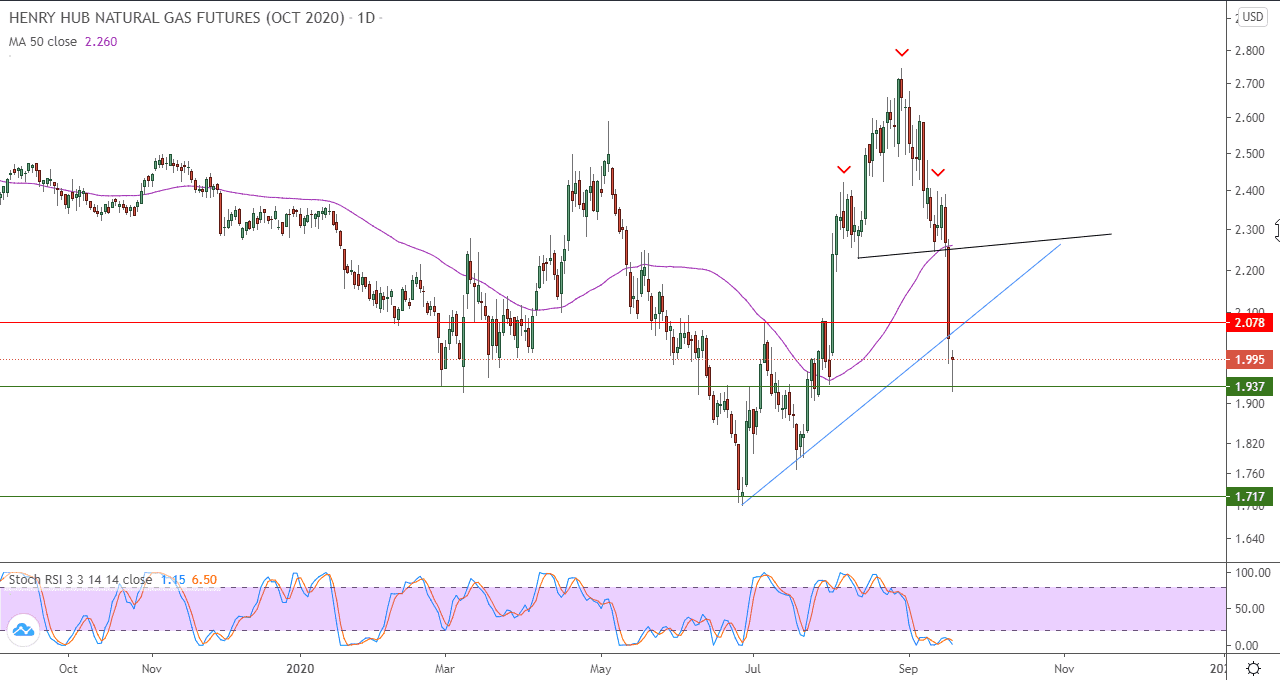Select the 2.200 price scale label
1280x680 pixels.
(x=1252, y=270)
